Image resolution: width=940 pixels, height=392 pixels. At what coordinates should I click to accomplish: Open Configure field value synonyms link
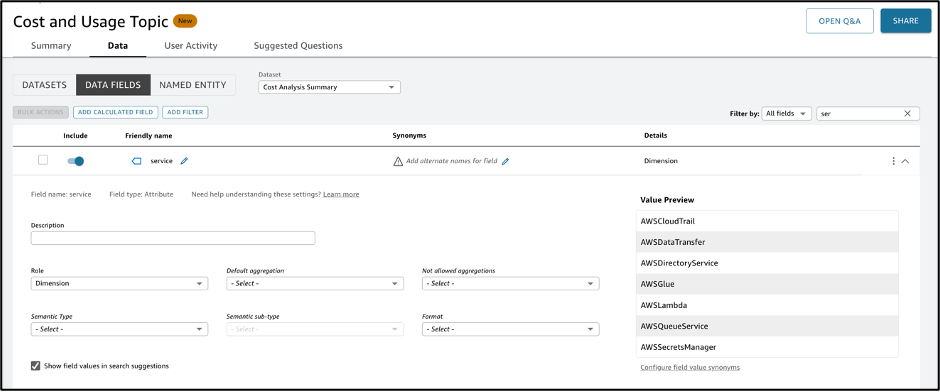click(689, 367)
